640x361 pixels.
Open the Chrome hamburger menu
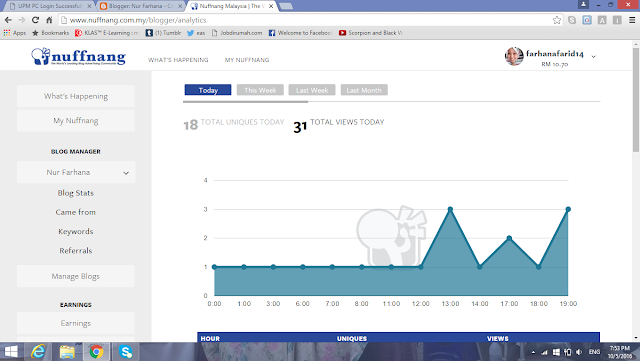click(632, 20)
